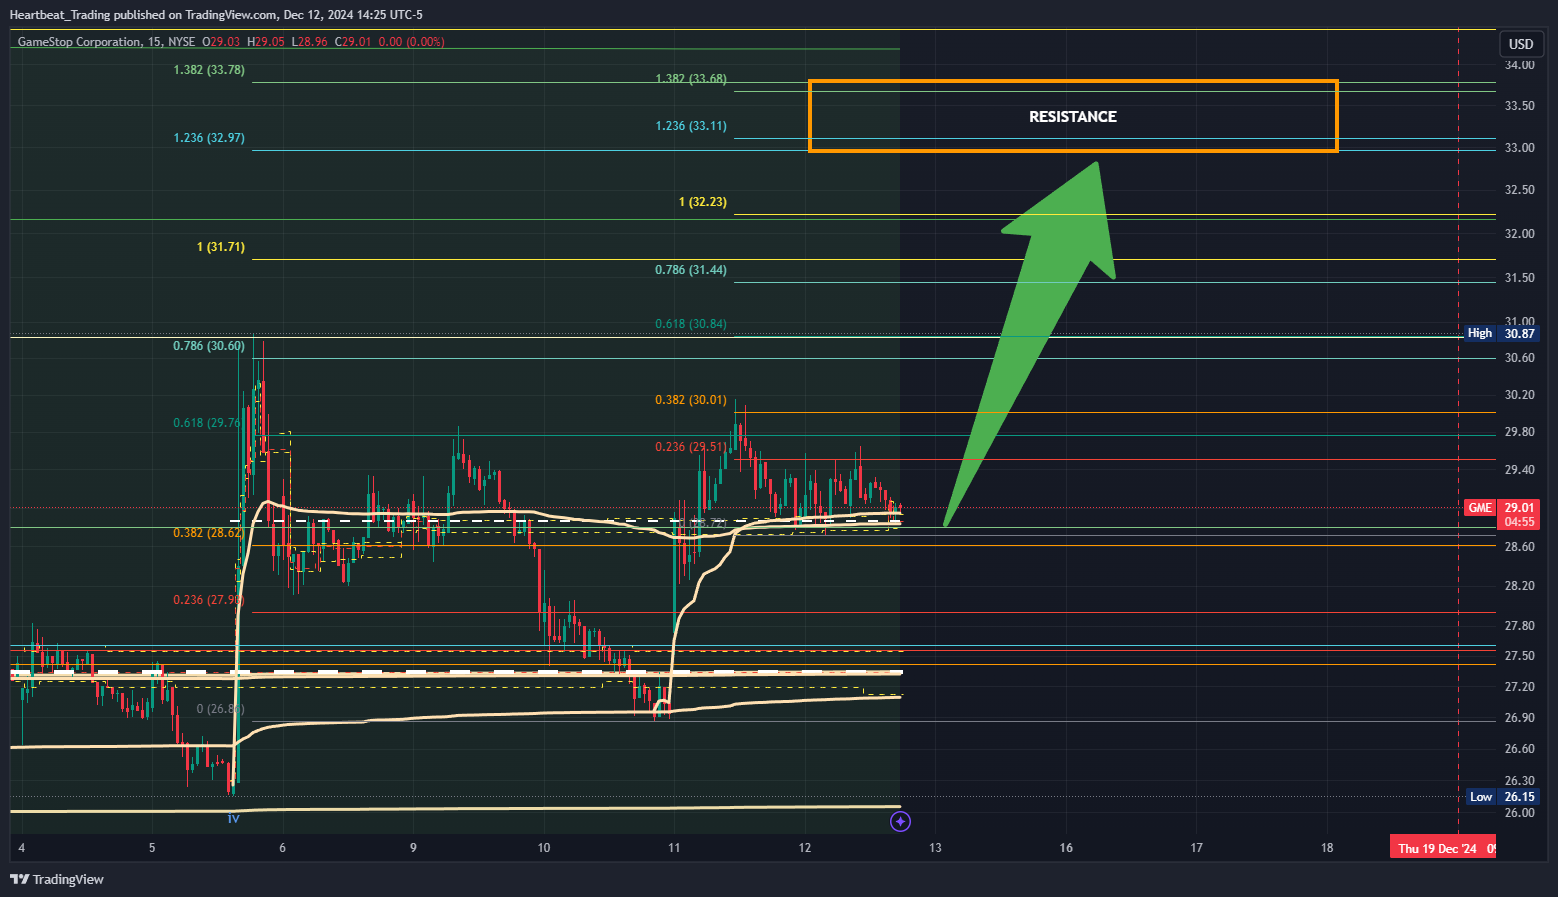This screenshot has height=897, width=1558.
Task: Click the '0.382 (28.62' Fibonacci label
Action: pyautogui.click(x=207, y=533)
